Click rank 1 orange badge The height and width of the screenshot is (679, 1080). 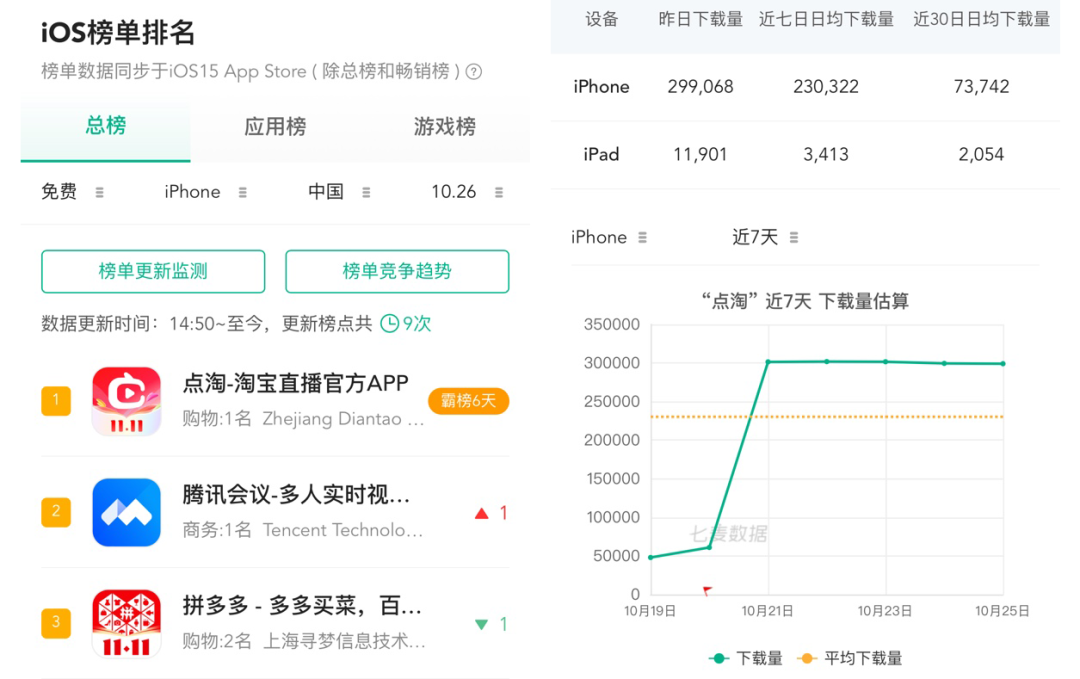coord(56,401)
